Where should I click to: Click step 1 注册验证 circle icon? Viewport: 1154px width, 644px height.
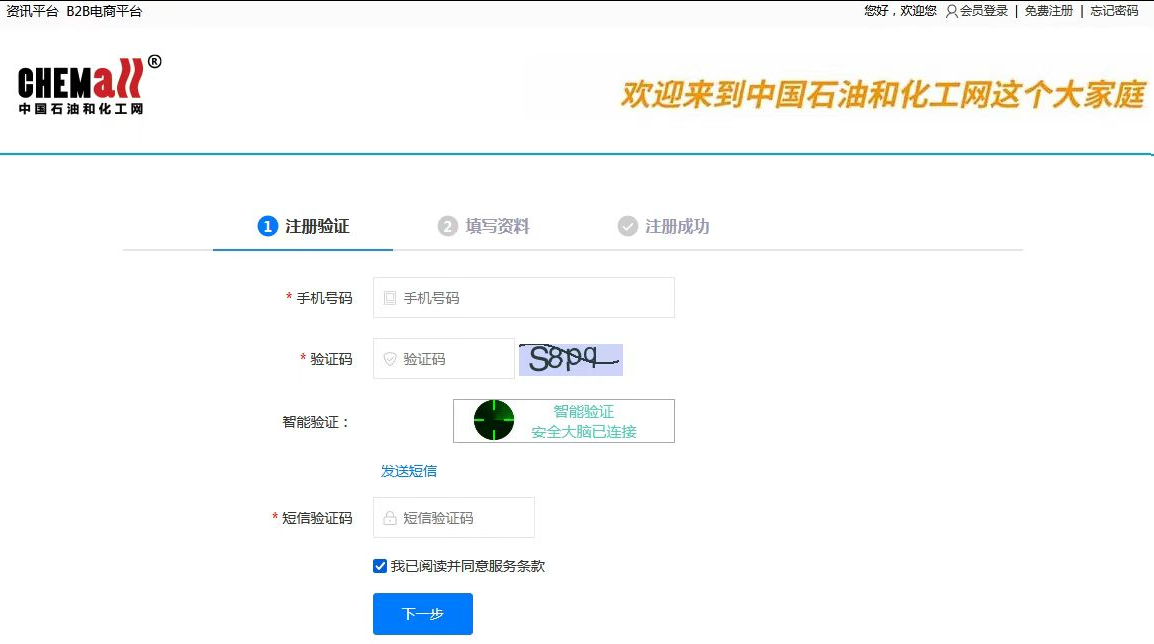click(266, 225)
